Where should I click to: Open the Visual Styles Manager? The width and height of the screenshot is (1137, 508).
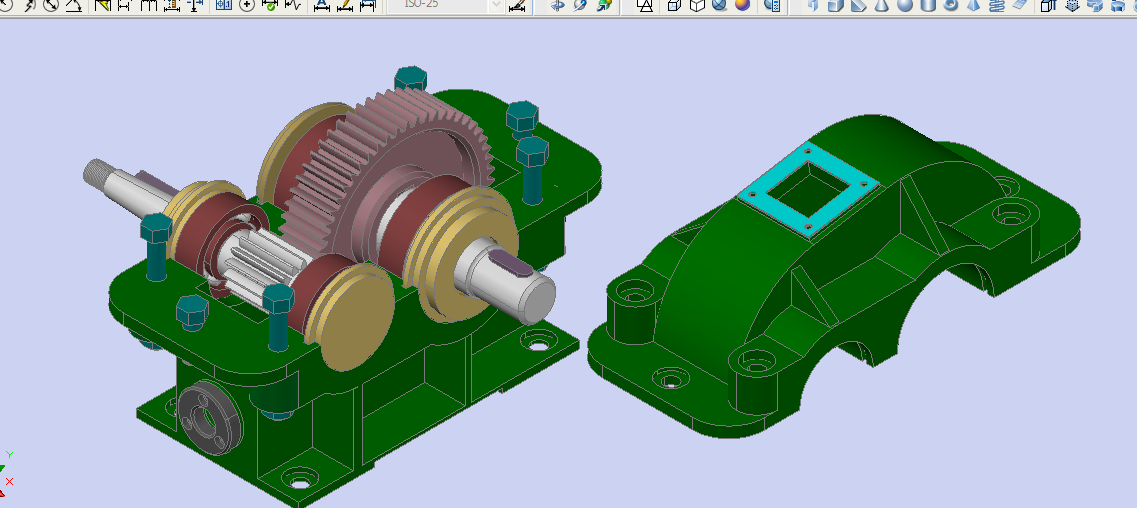coord(773,4)
